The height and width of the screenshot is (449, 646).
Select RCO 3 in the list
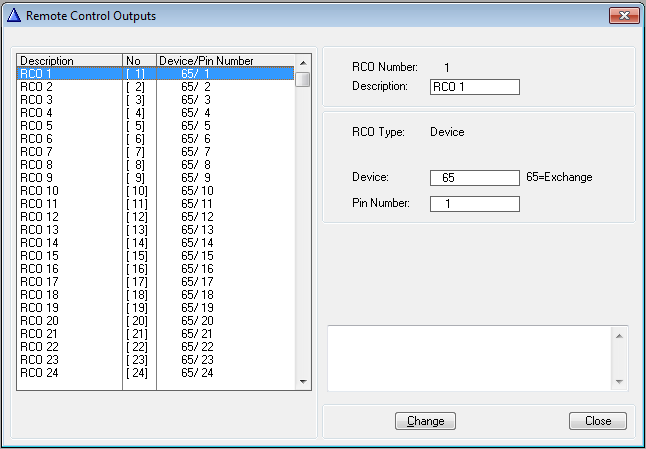[156, 100]
